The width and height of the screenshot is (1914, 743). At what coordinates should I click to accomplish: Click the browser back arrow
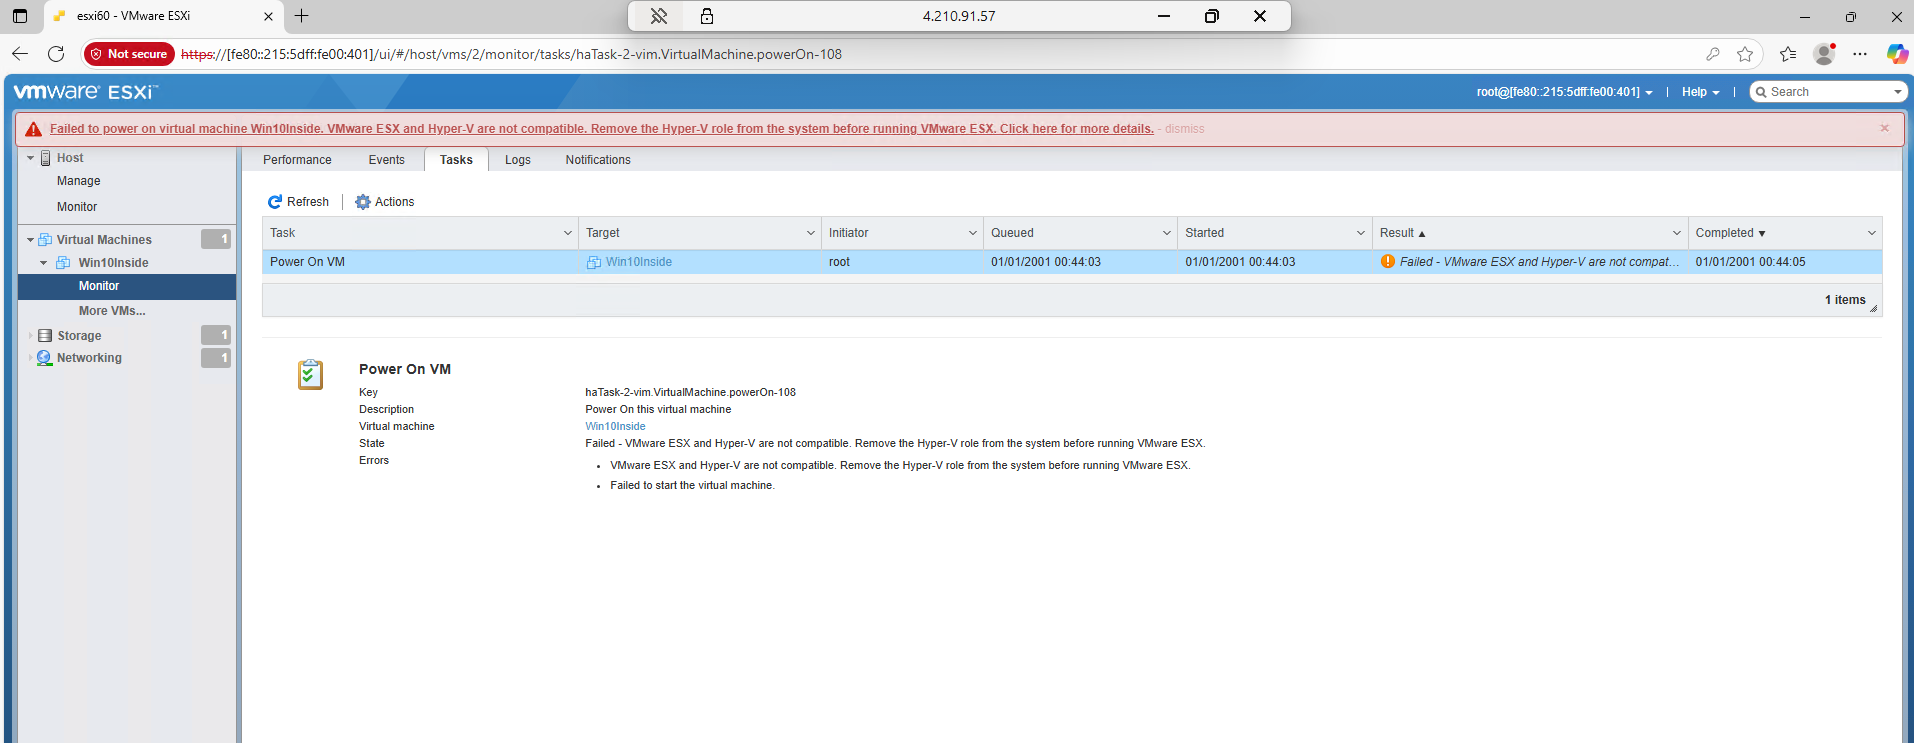point(20,54)
